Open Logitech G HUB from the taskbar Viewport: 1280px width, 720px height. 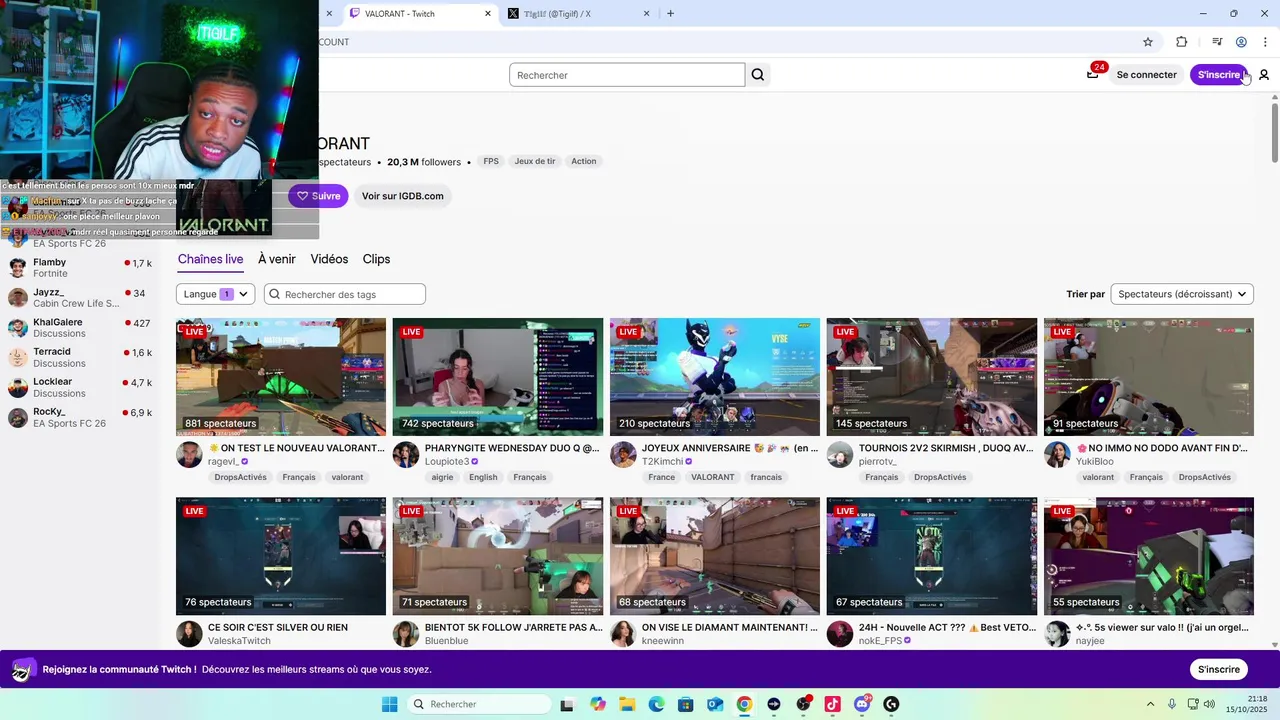point(891,704)
